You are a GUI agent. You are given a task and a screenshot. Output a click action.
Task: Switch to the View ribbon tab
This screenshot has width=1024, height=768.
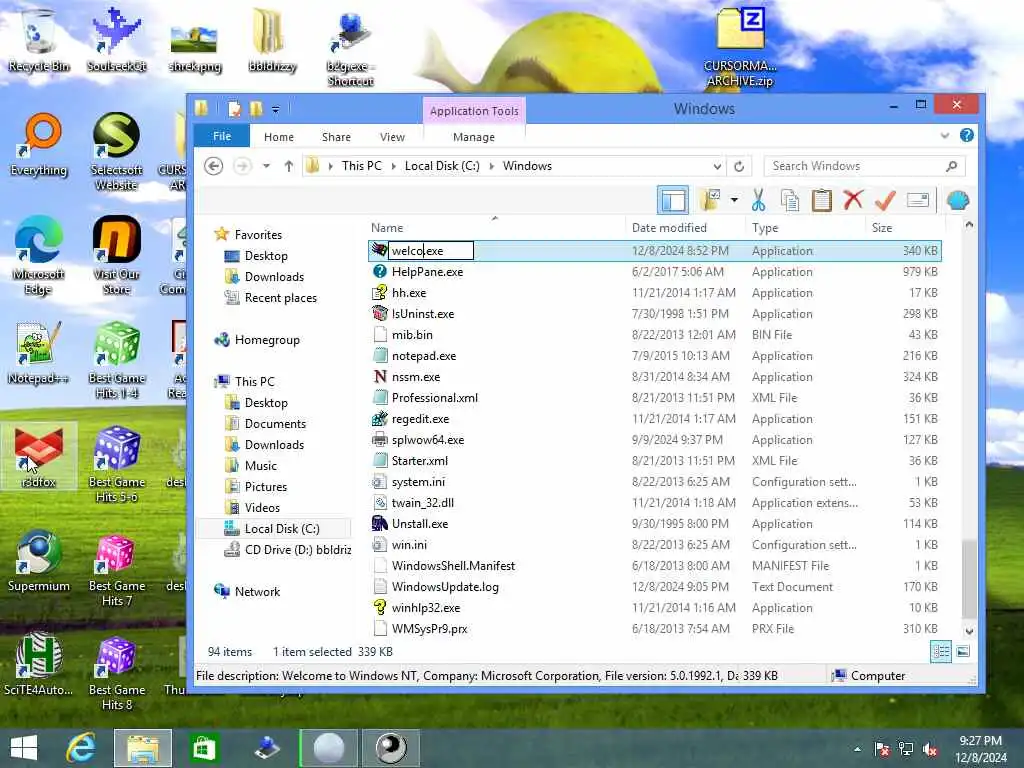tap(392, 136)
